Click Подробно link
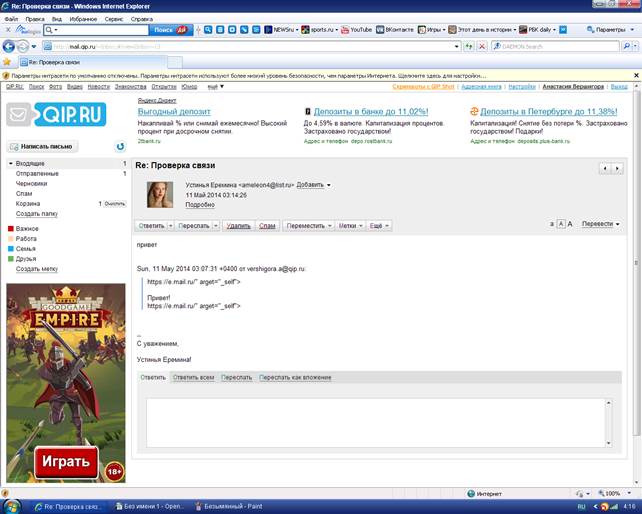The width and height of the screenshot is (642, 514). tap(200, 204)
